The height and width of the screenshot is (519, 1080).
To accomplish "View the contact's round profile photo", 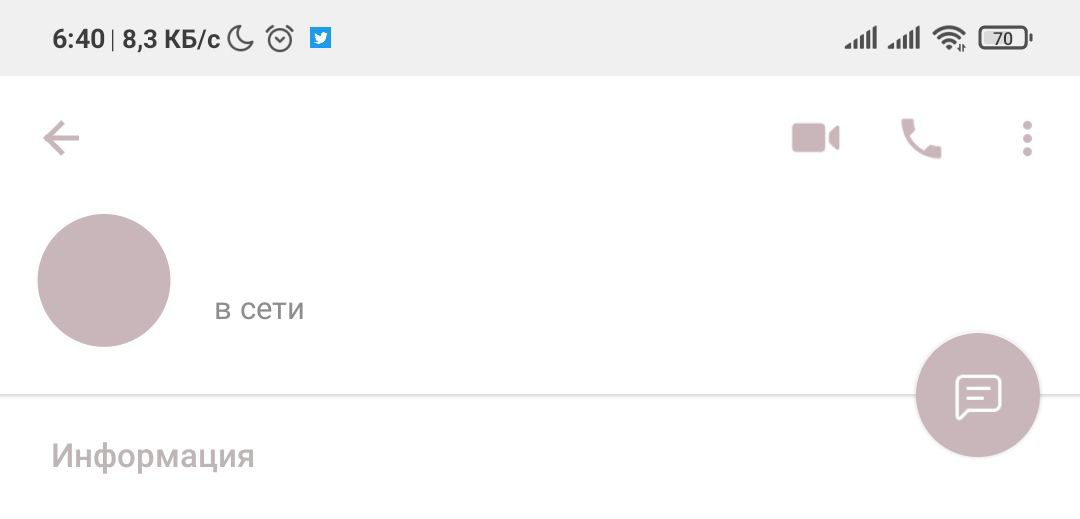I will pyautogui.click(x=104, y=280).
